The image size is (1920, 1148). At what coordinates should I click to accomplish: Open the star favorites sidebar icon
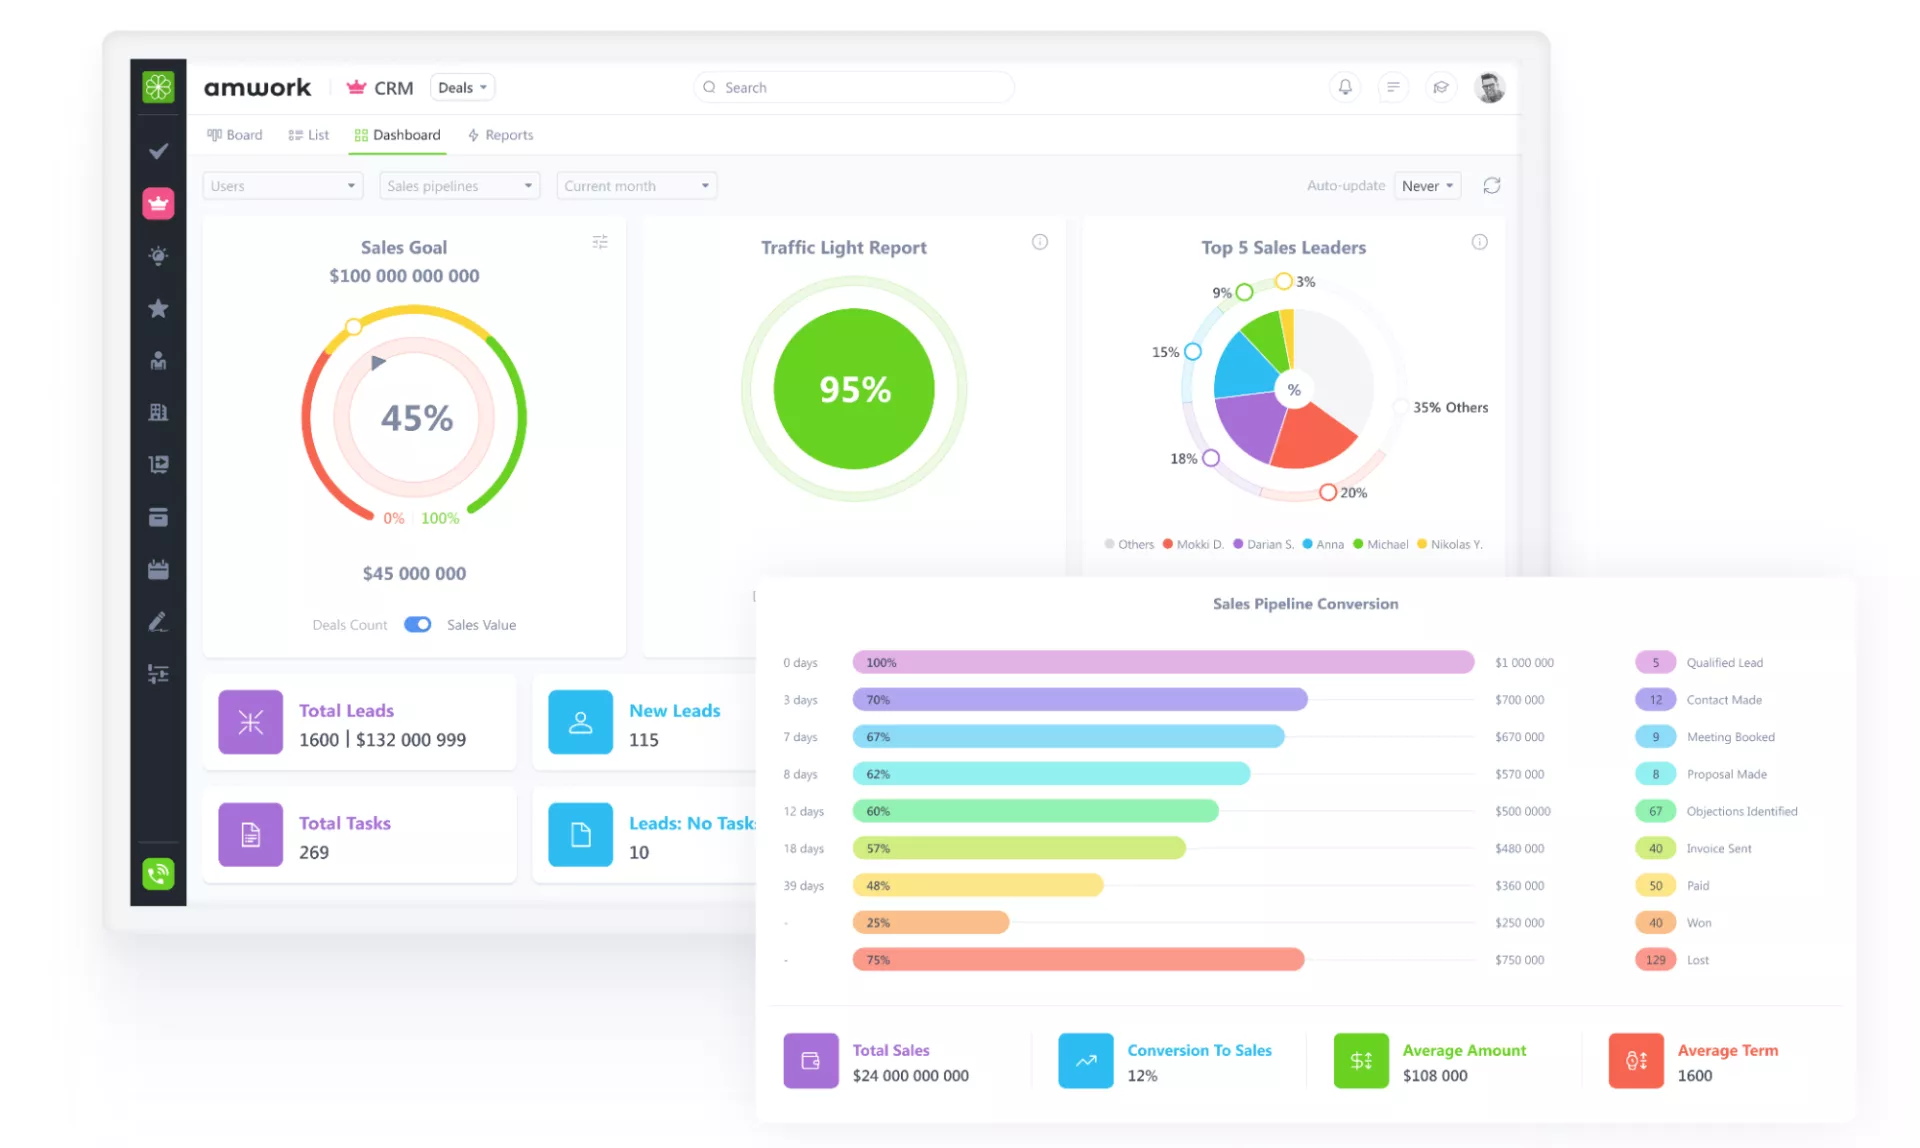pos(158,308)
